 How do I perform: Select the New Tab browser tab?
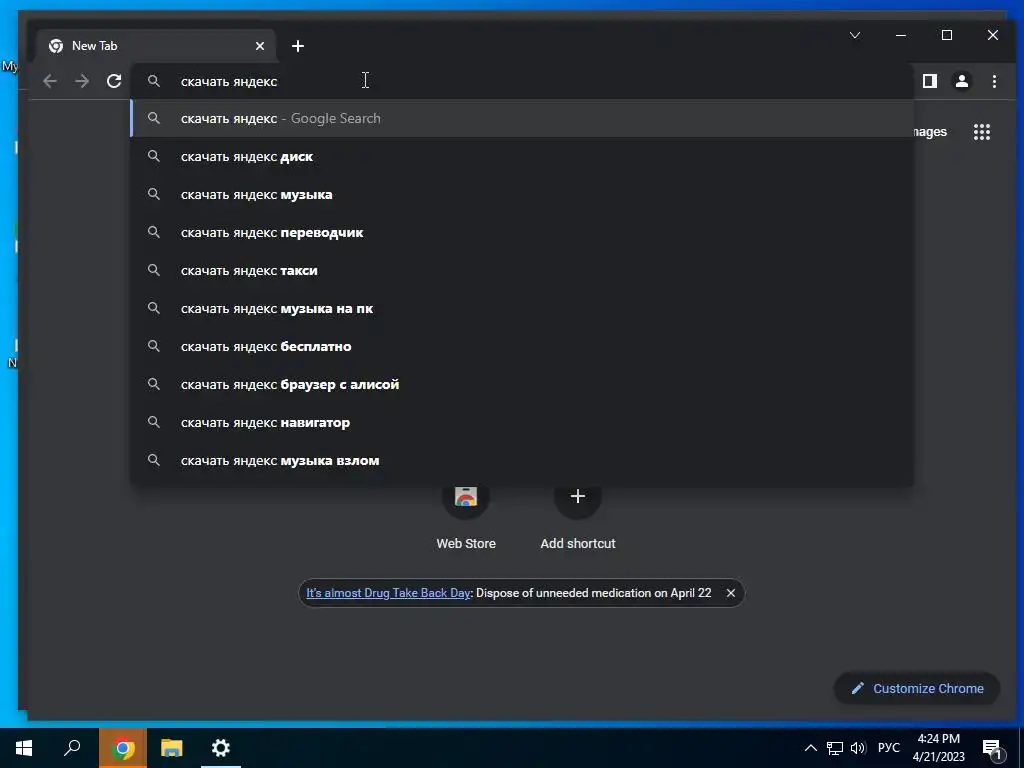(x=155, y=46)
